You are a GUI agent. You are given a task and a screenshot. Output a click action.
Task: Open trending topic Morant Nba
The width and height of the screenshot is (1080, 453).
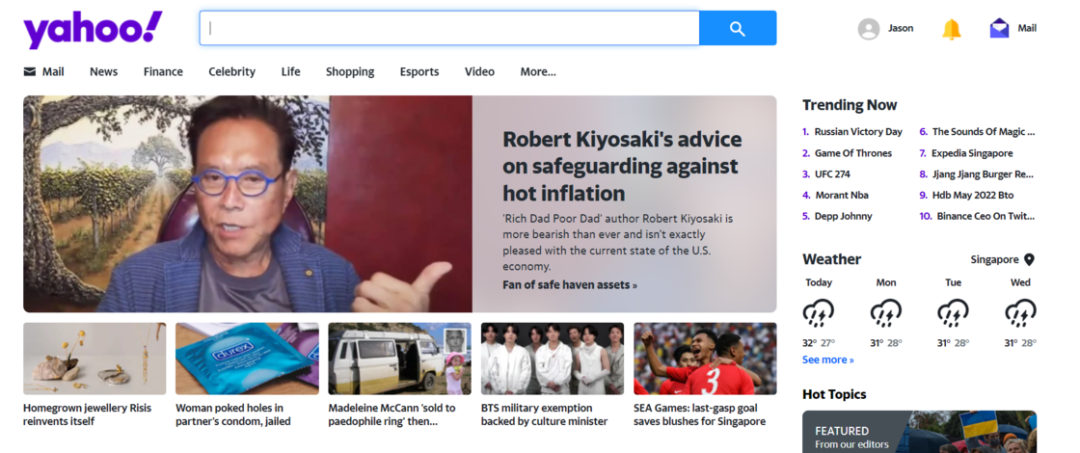click(842, 195)
